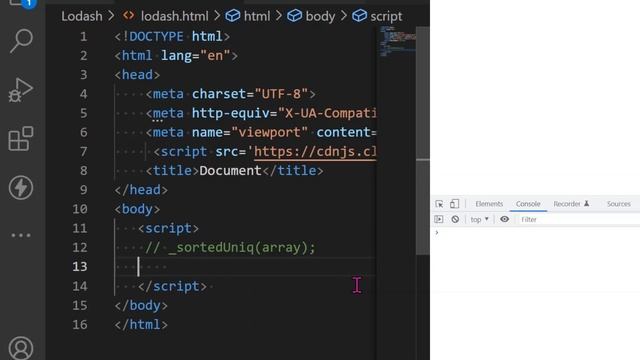
Task: Switch to the Sources tab in DevTools
Action: click(618, 204)
